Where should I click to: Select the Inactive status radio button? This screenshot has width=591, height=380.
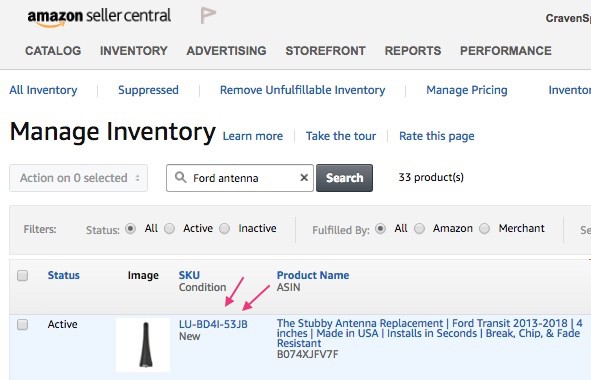[225, 228]
